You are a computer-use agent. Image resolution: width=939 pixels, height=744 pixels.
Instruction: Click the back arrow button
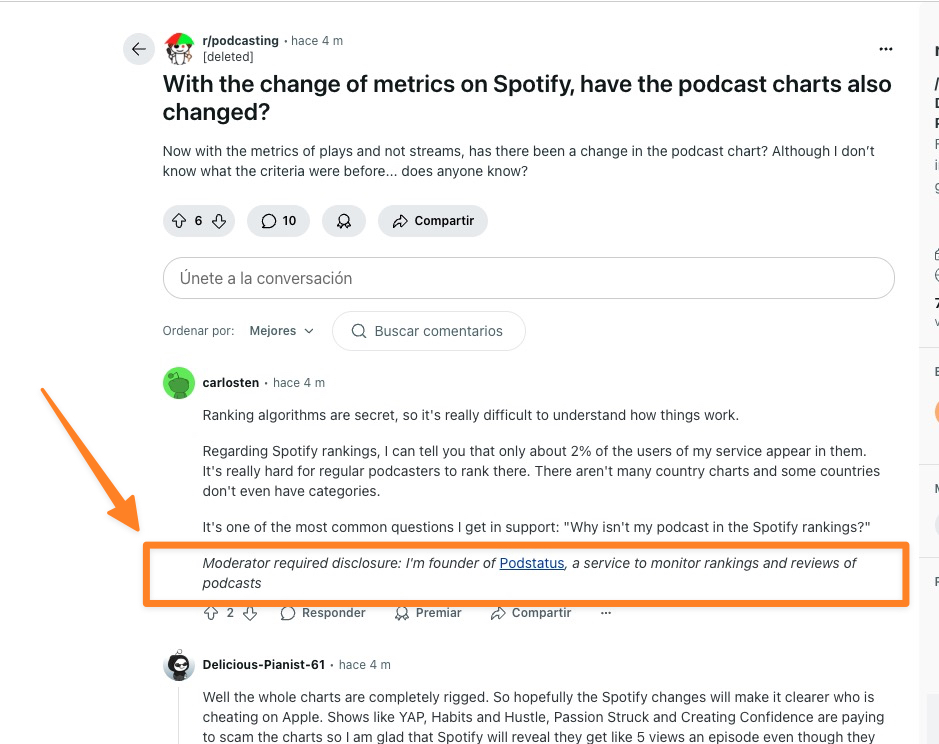(139, 49)
